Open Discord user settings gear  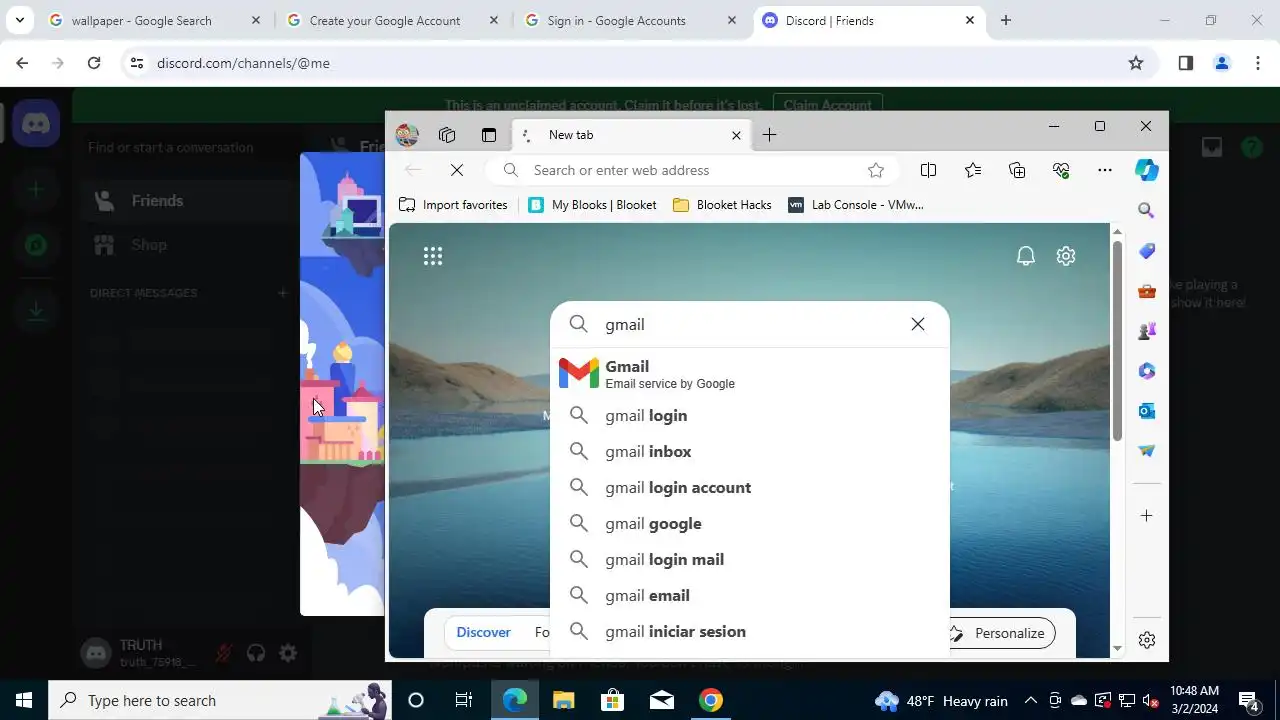point(288,653)
